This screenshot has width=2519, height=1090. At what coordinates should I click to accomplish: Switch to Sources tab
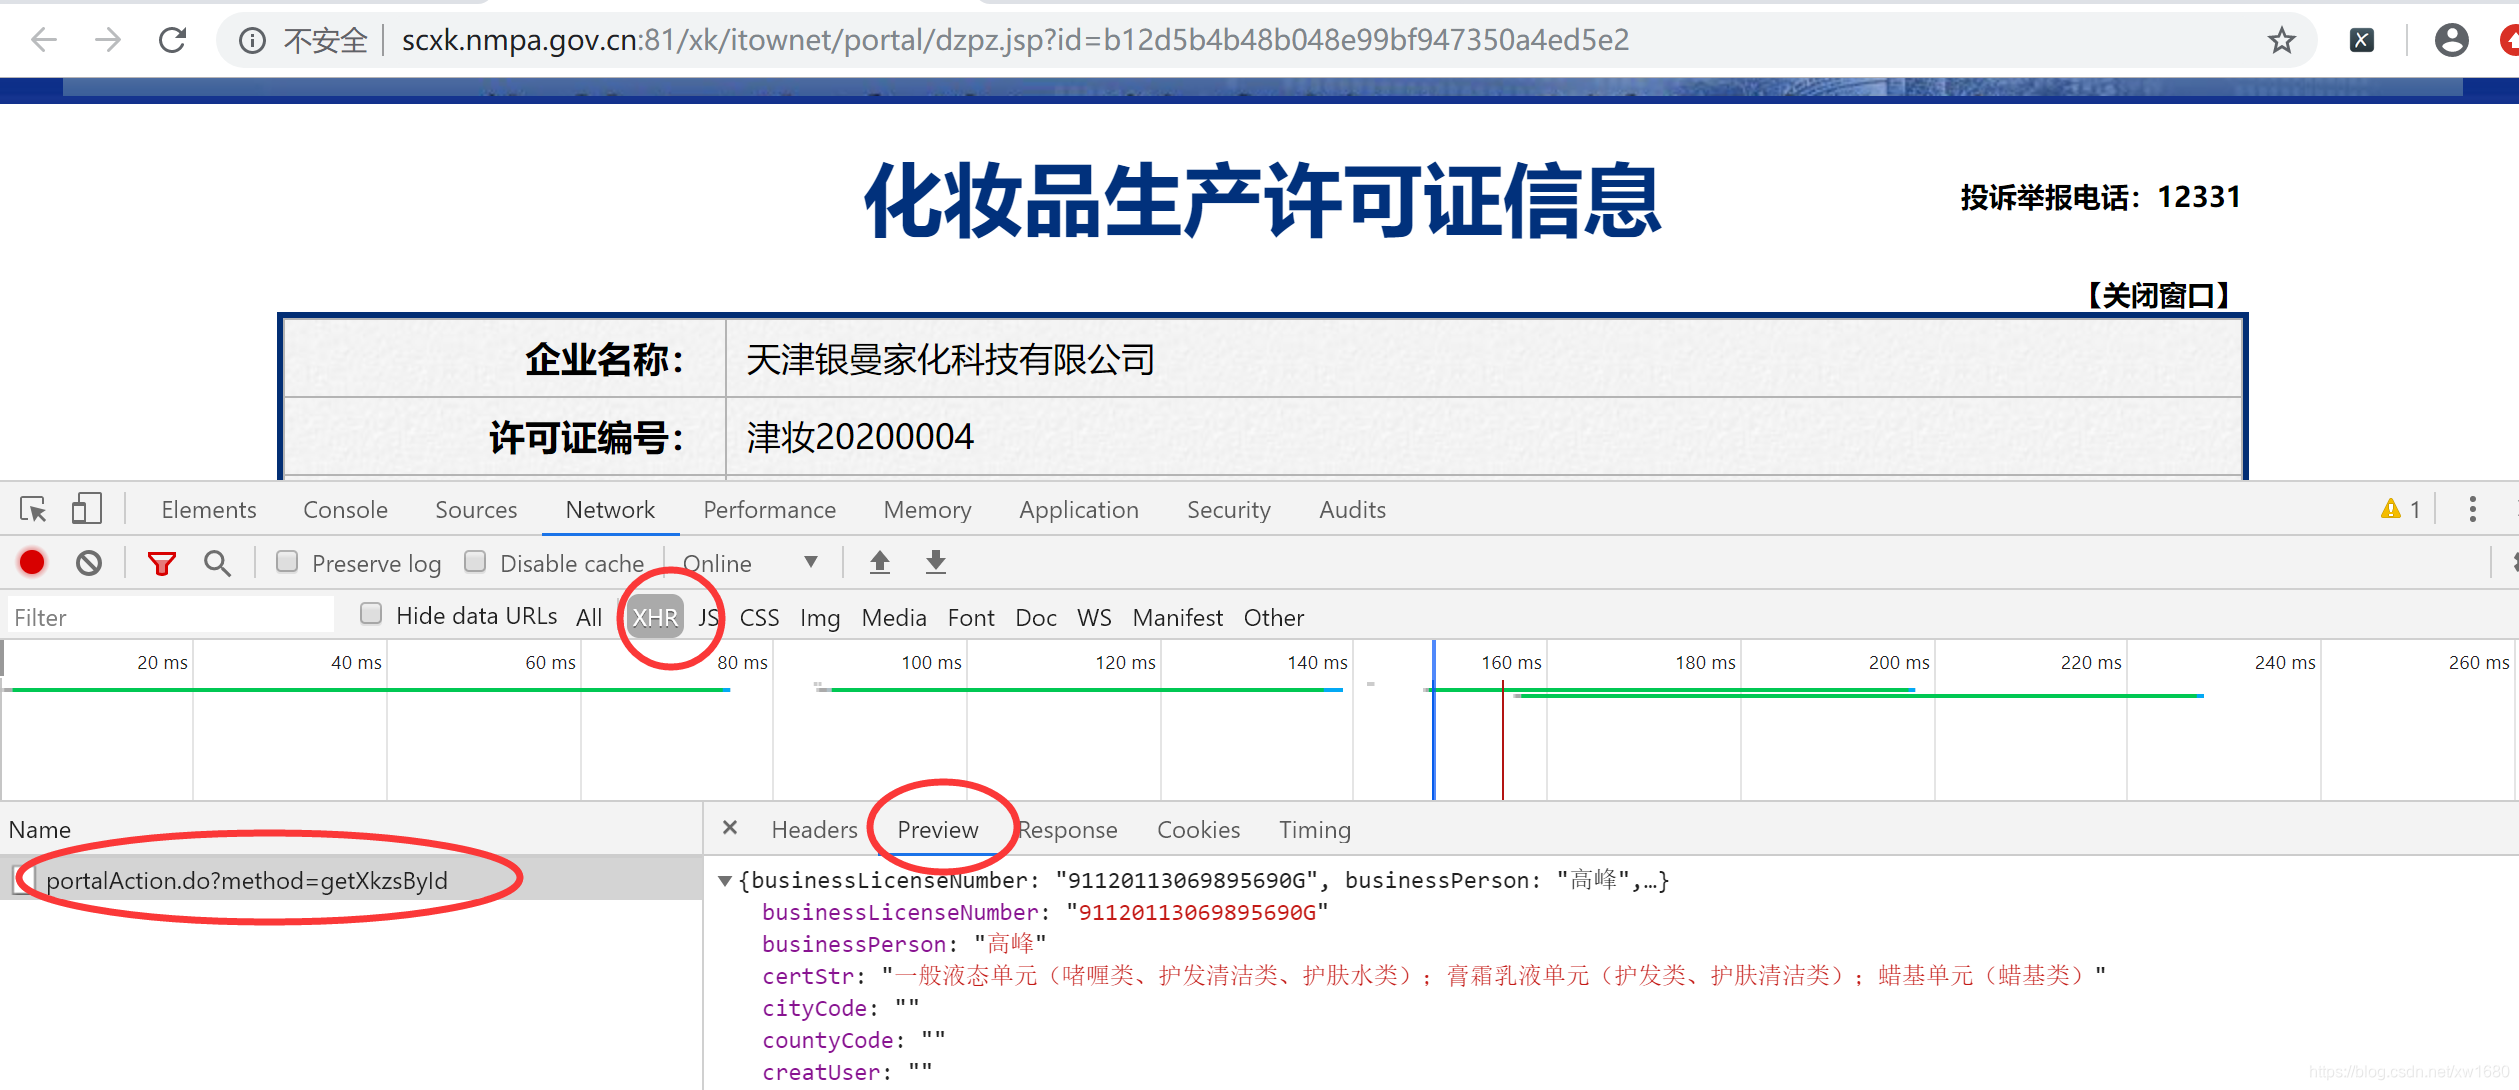point(476,510)
